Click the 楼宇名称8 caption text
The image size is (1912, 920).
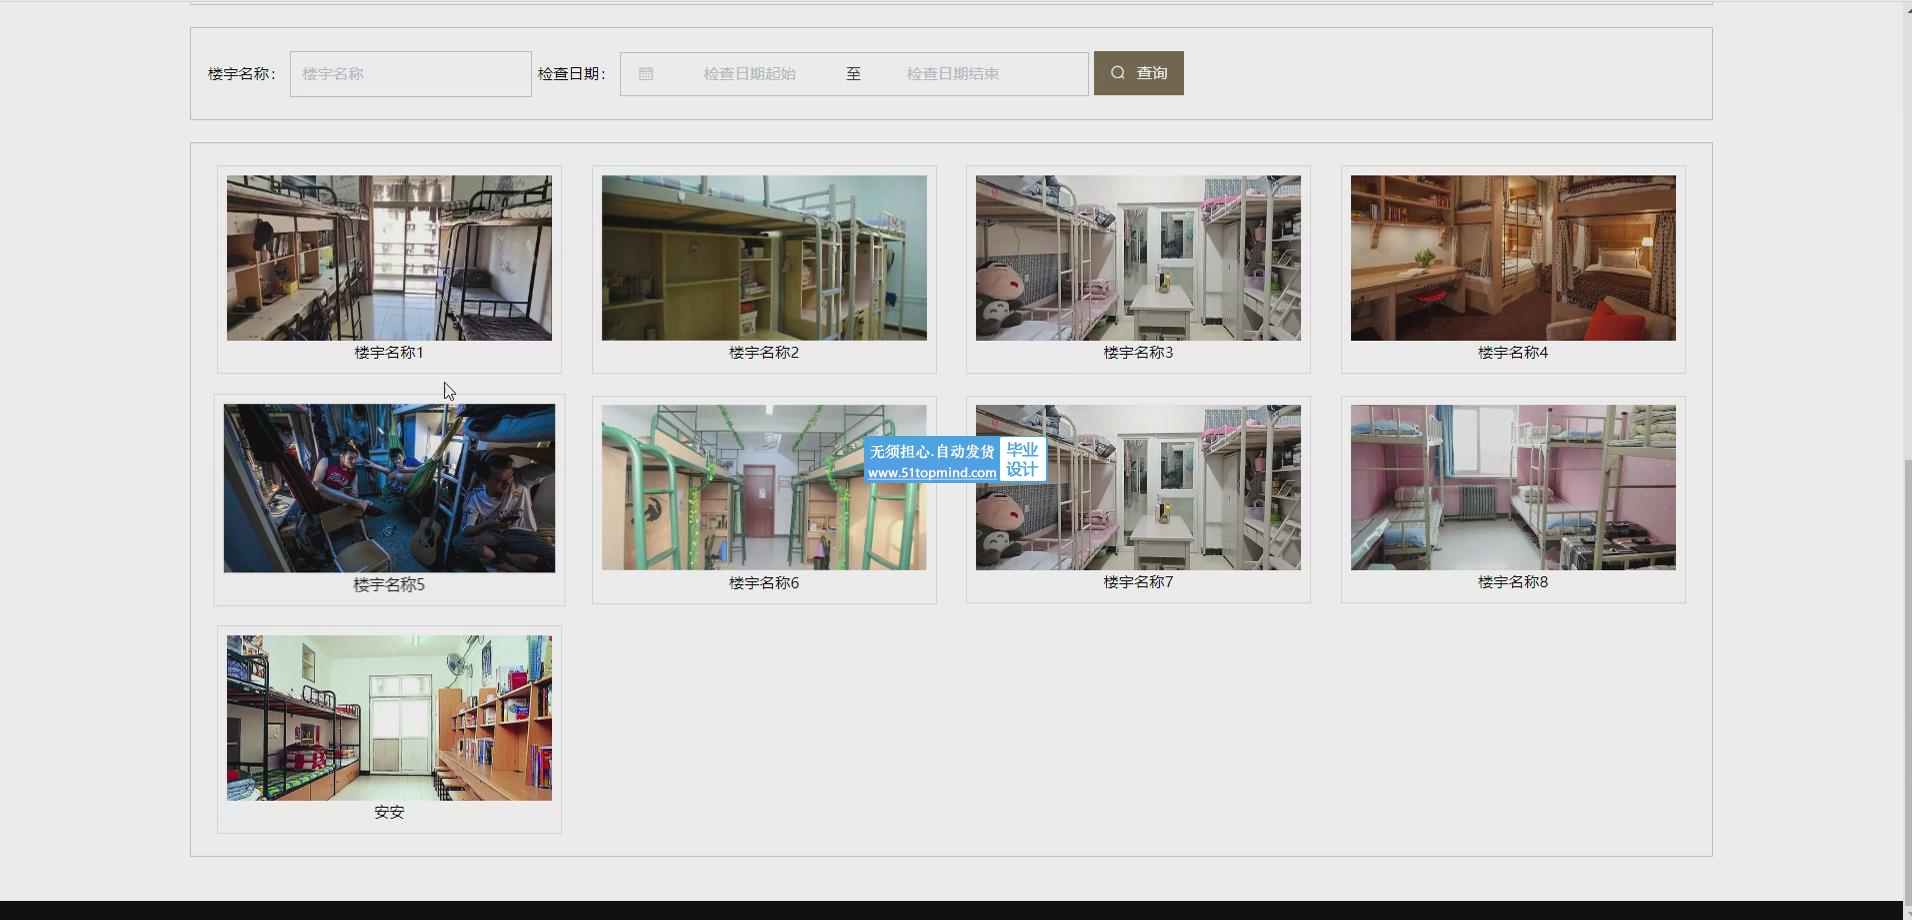click(x=1513, y=582)
